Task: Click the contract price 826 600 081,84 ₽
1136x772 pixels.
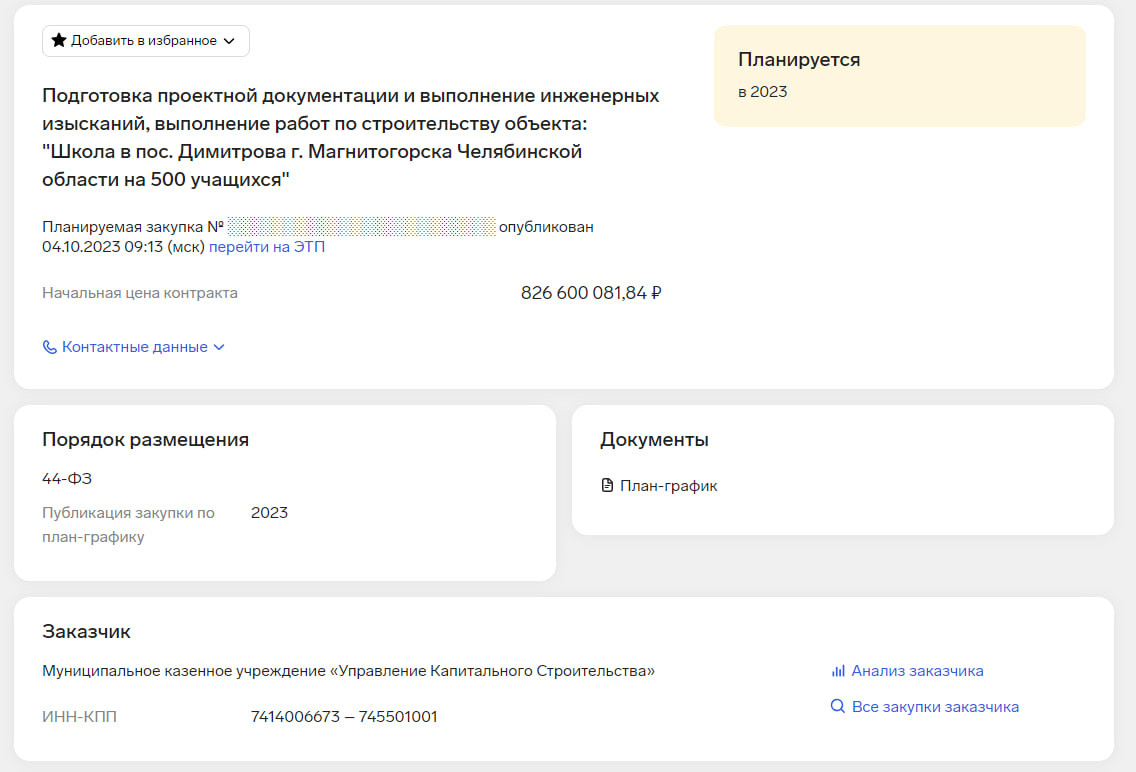Action: [x=591, y=293]
